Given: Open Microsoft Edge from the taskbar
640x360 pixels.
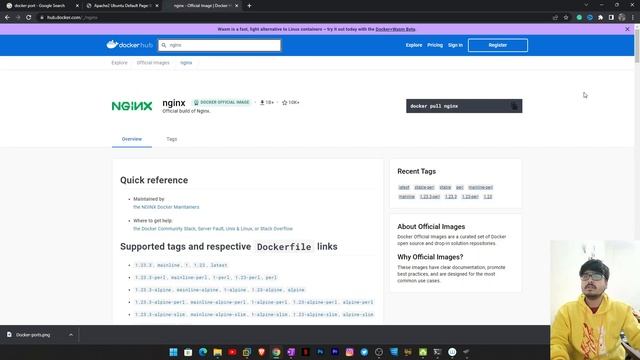Looking at the screenshot, I should [203, 352].
